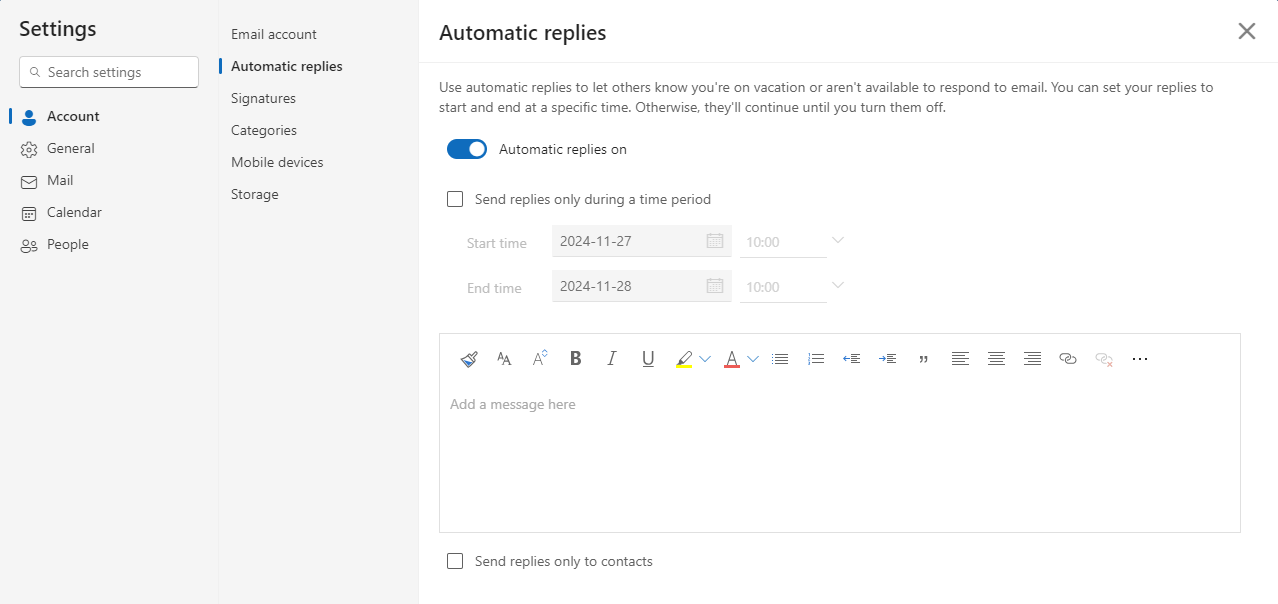
Task: Apply quote formatting to text
Action: pyautogui.click(x=923, y=359)
